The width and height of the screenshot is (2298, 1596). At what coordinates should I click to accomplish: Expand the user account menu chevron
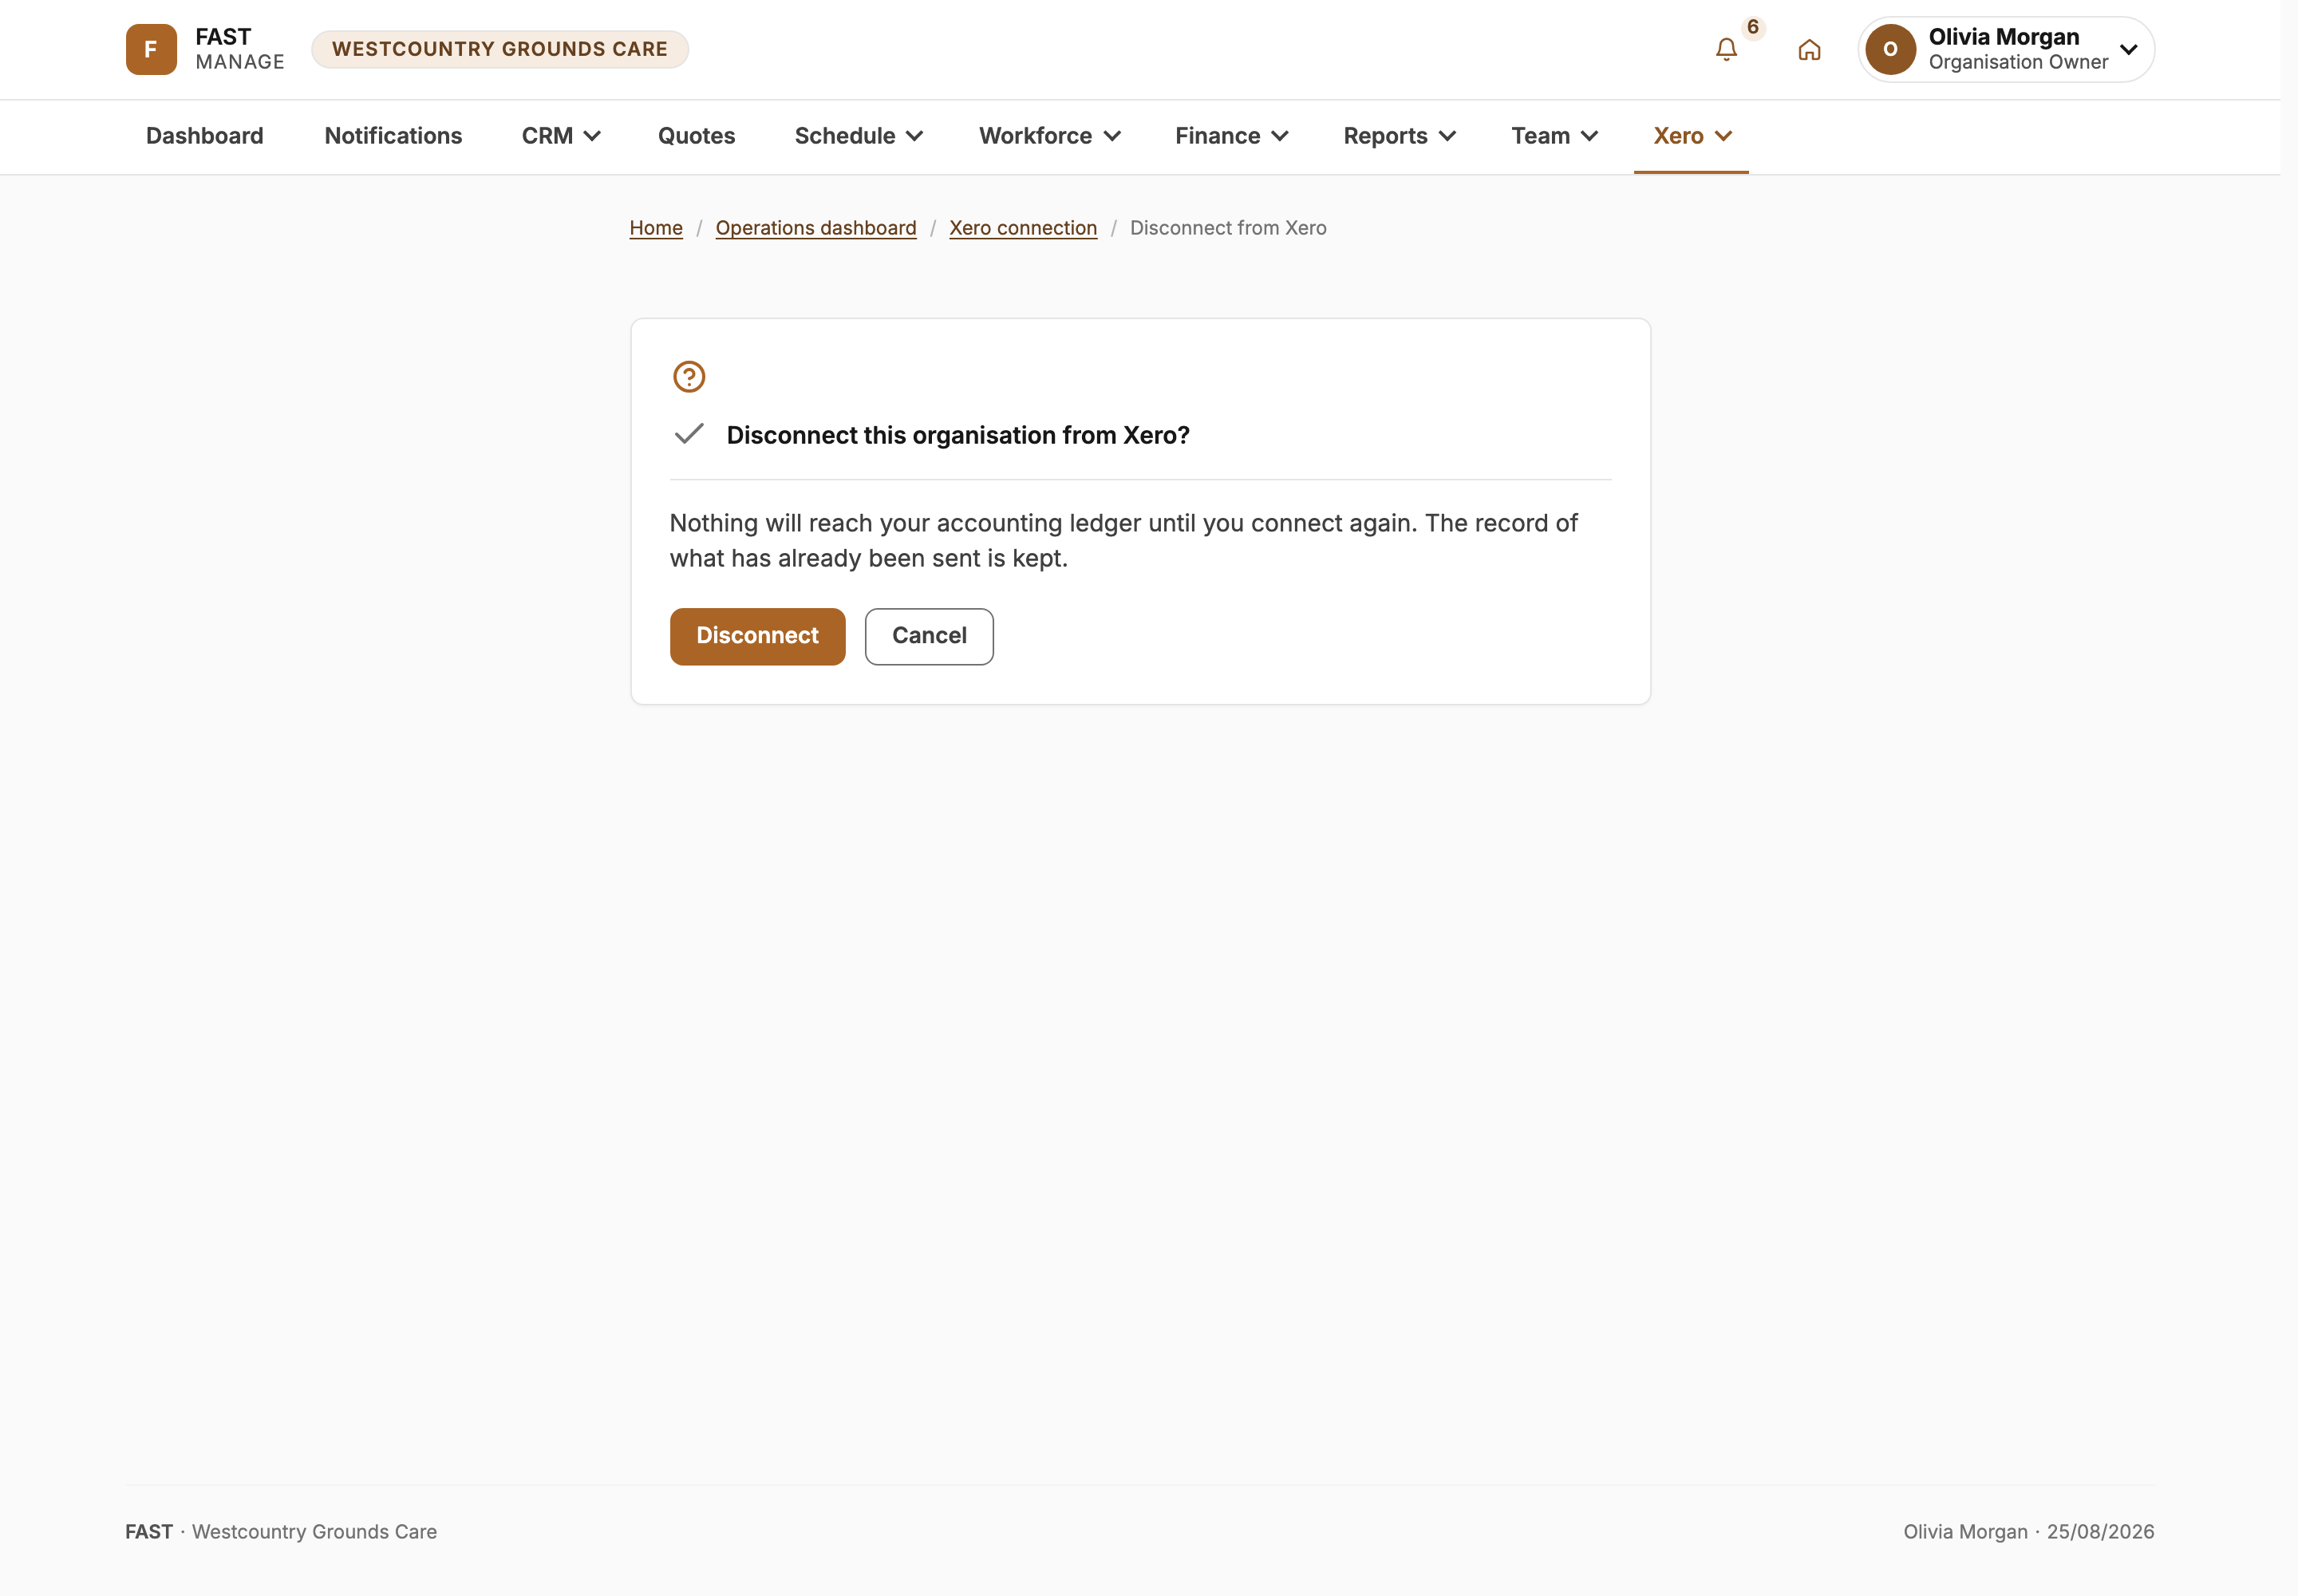coord(2128,49)
